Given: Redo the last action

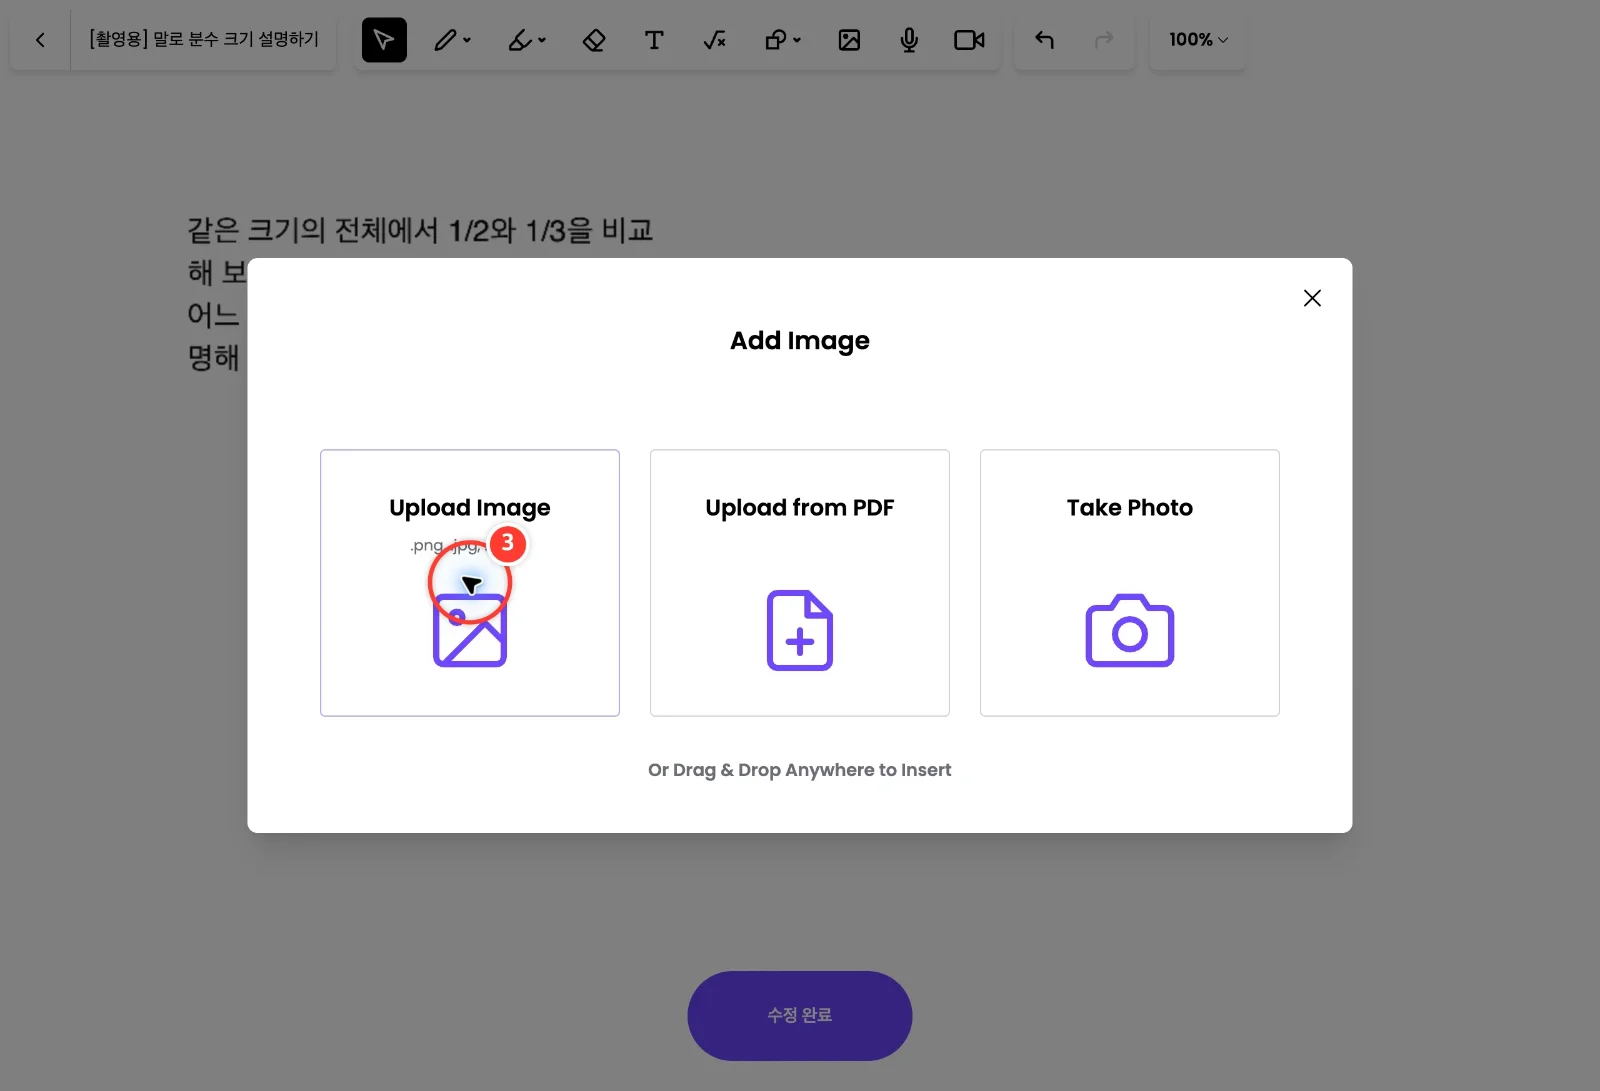Looking at the screenshot, I should pos(1104,40).
